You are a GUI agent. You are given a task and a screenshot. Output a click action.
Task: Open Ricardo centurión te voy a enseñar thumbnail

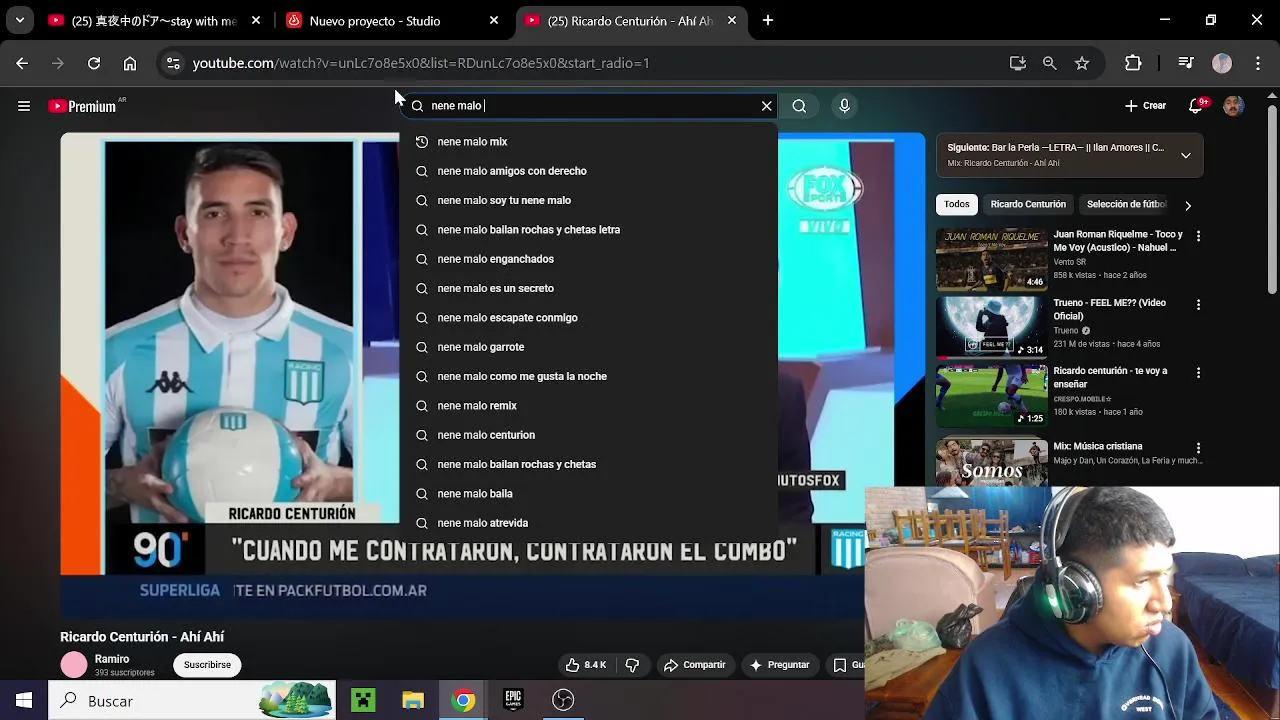[991, 395]
